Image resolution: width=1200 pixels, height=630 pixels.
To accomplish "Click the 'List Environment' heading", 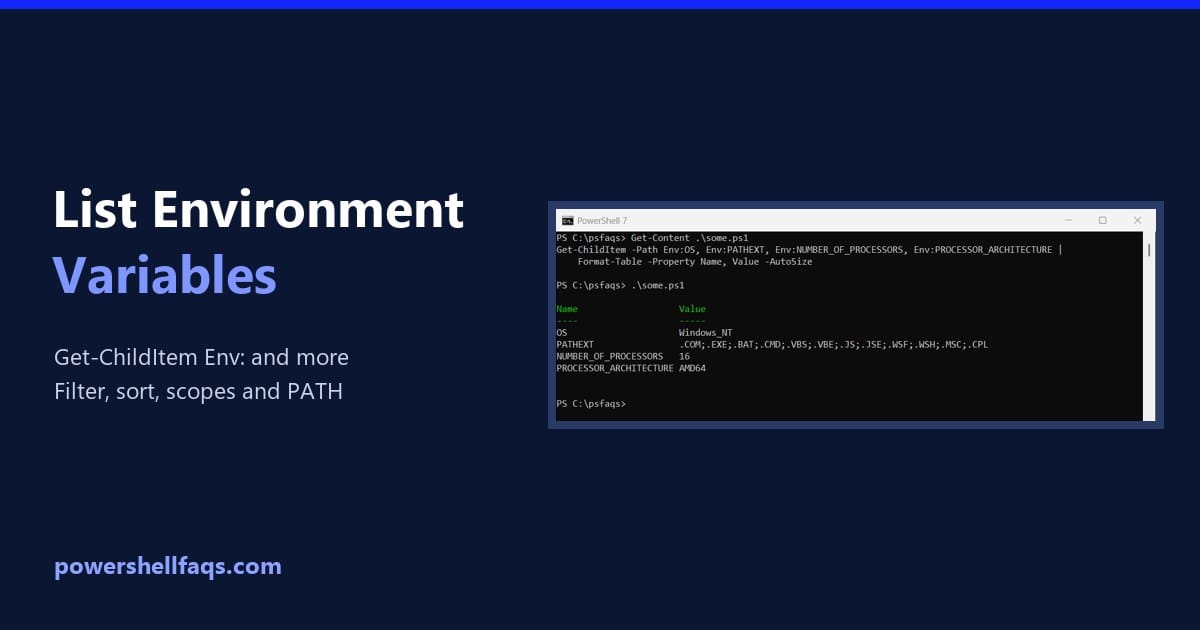I will (259, 211).
